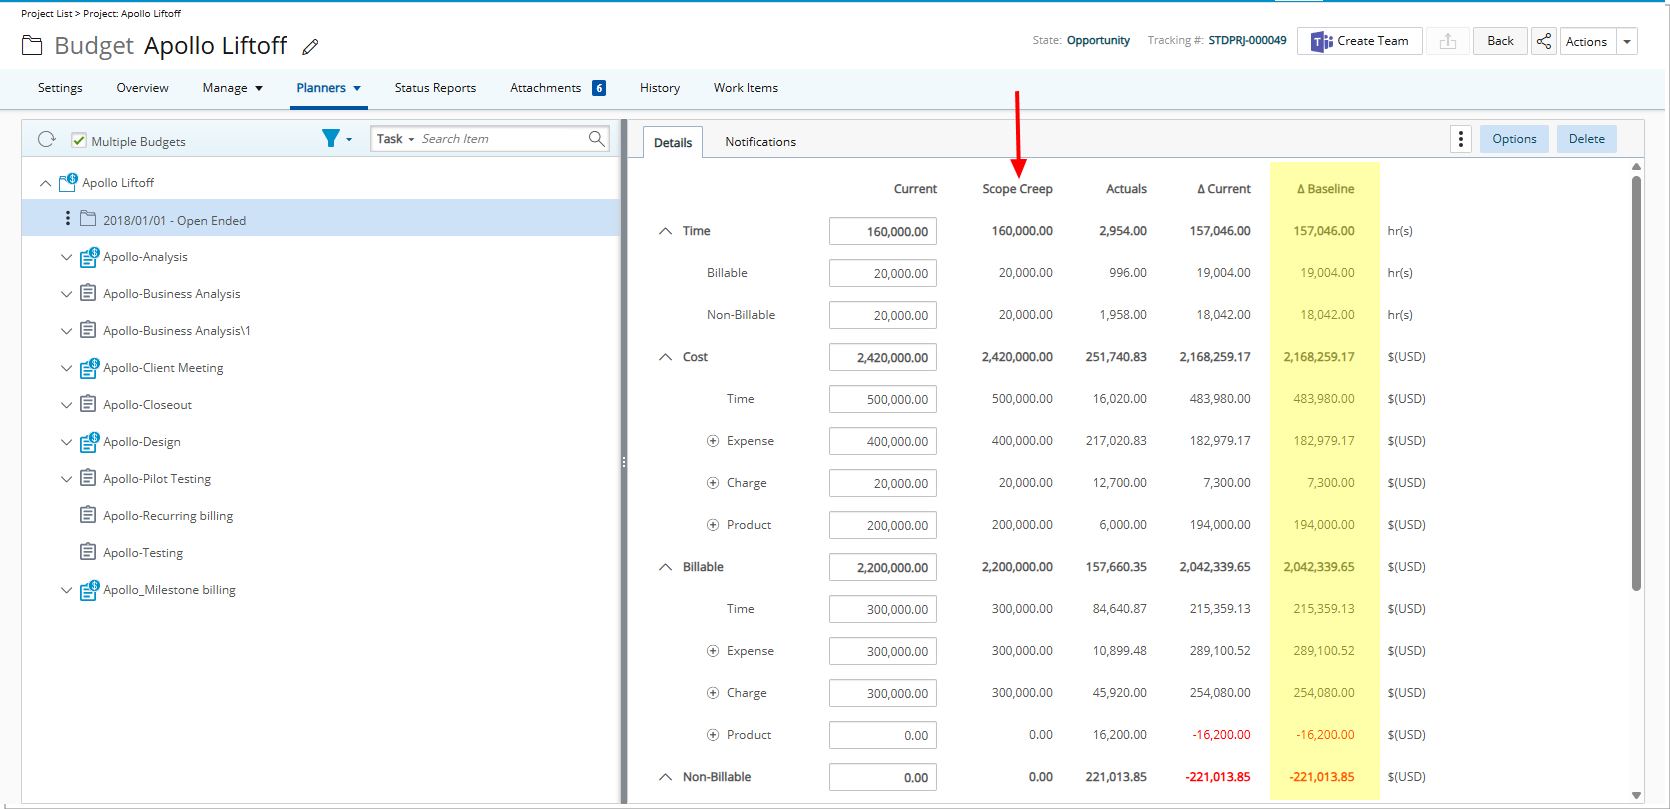Image resolution: width=1670 pixels, height=809 pixels.
Task: Expand Billable Expense with plus icon
Action: (713, 651)
